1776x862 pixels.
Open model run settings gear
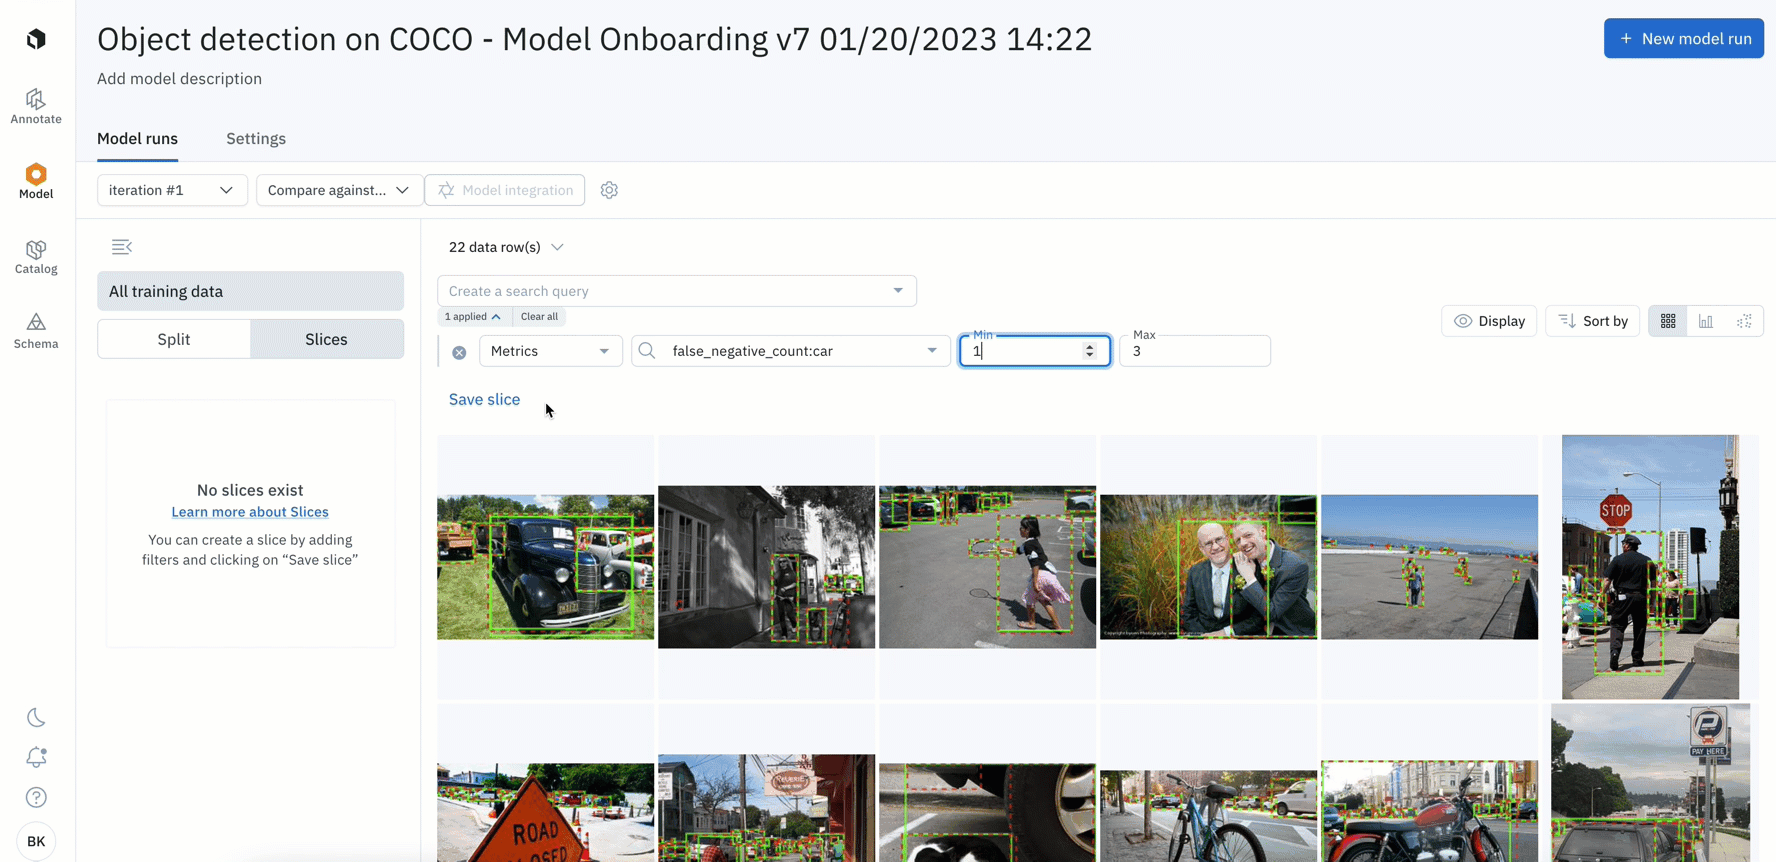point(609,190)
